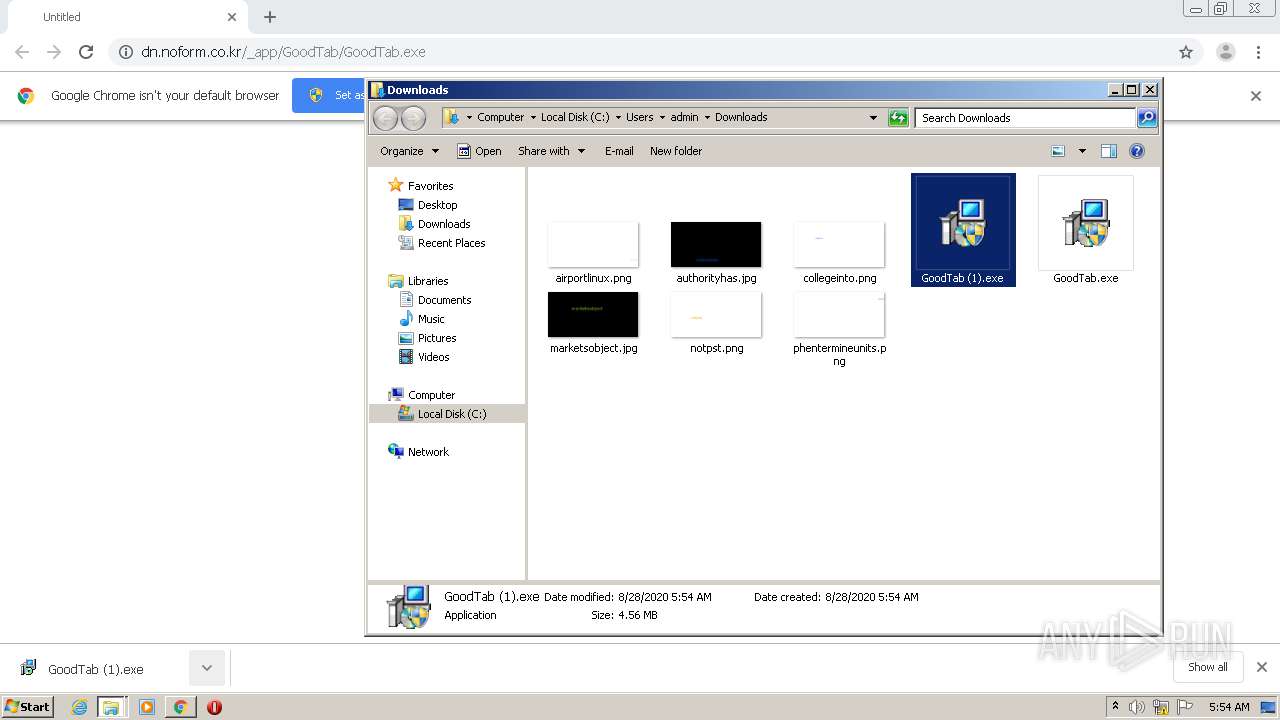The width and height of the screenshot is (1280, 720).
Task: Click Chrome icon in the taskbar
Action: pyautogui.click(x=180, y=707)
